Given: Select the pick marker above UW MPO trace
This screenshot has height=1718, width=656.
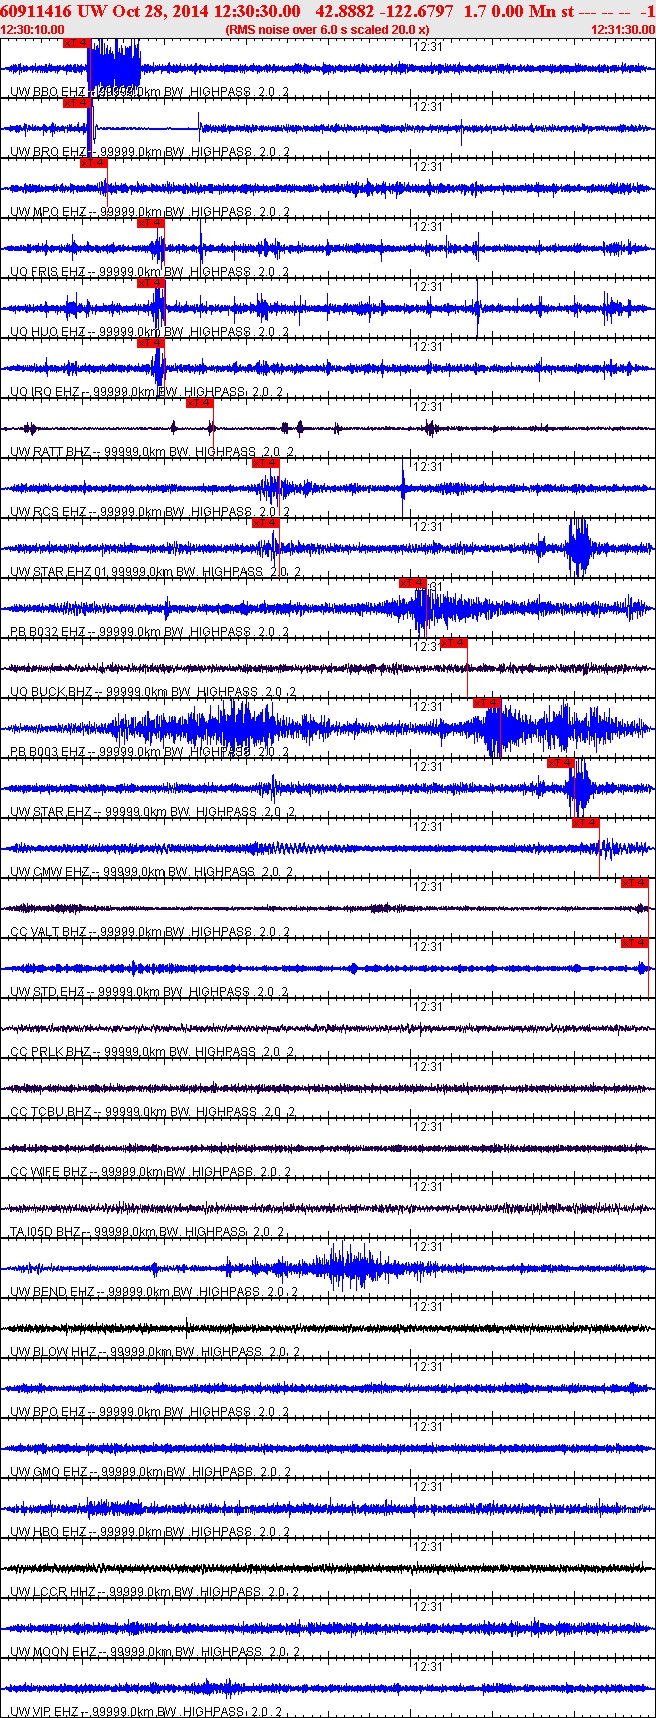Looking at the screenshot, I should 93,163.
